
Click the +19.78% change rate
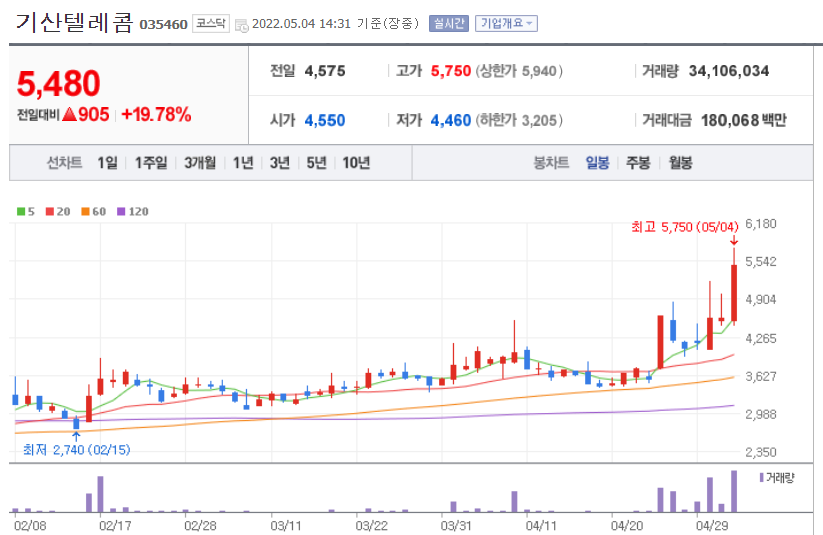point(156,114)
